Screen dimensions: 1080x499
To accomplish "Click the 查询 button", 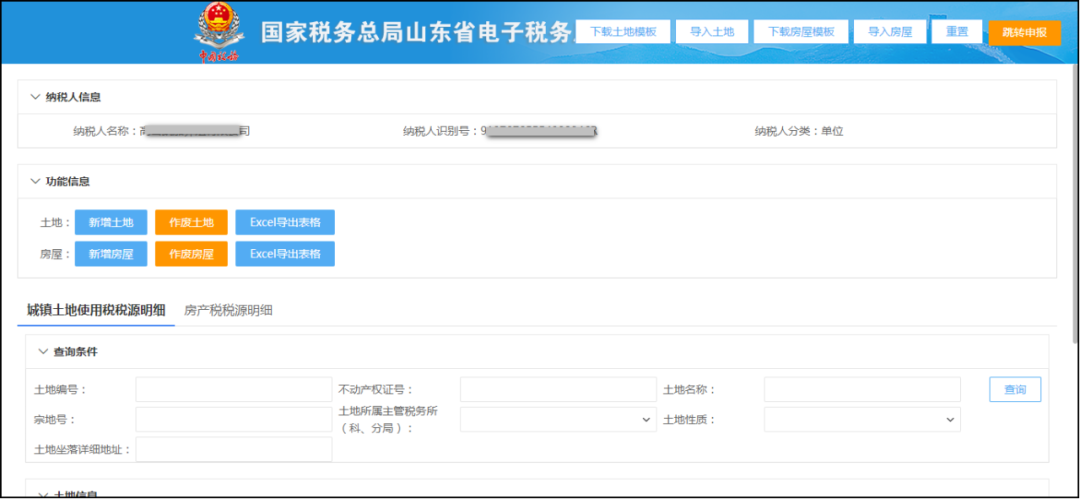I will [1015, 389].
